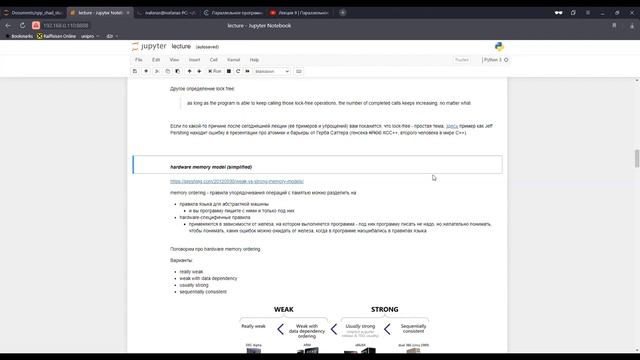Click the lock-free quoted definition text
This screenshot has width=640, height=360.
(x=329, y=103)
